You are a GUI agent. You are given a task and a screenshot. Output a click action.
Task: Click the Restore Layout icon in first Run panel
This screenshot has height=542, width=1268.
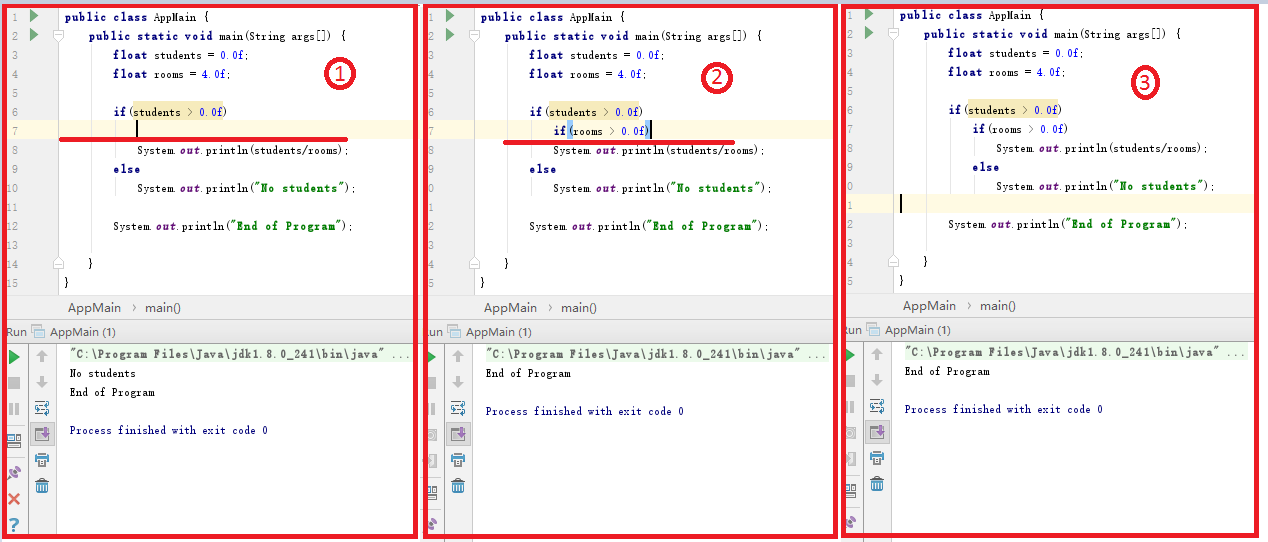click(14, 439)
